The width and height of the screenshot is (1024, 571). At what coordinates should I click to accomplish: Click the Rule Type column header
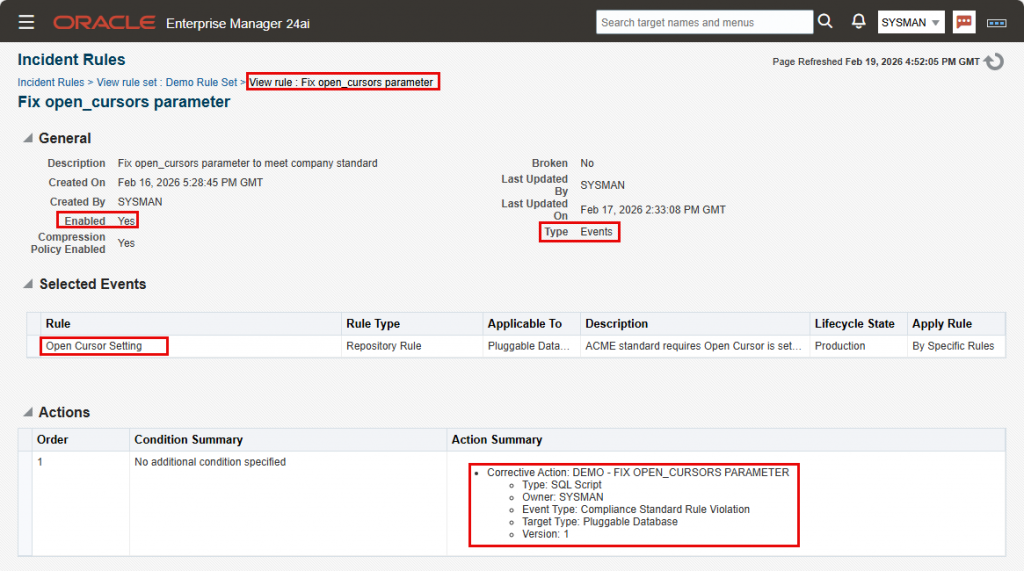373,324
